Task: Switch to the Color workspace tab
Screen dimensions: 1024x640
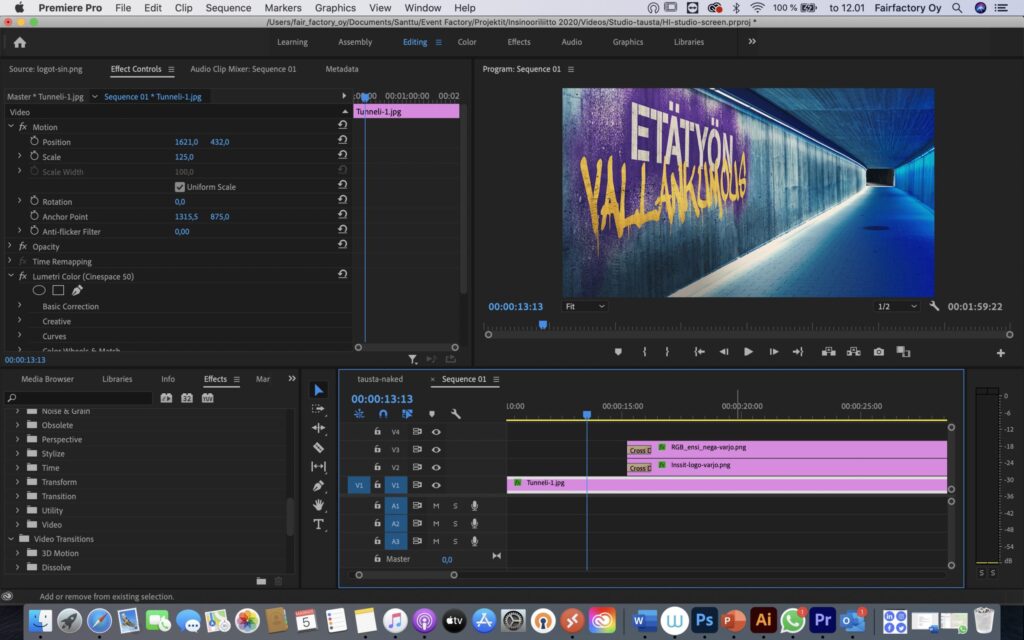Action: tap(467, 42)
